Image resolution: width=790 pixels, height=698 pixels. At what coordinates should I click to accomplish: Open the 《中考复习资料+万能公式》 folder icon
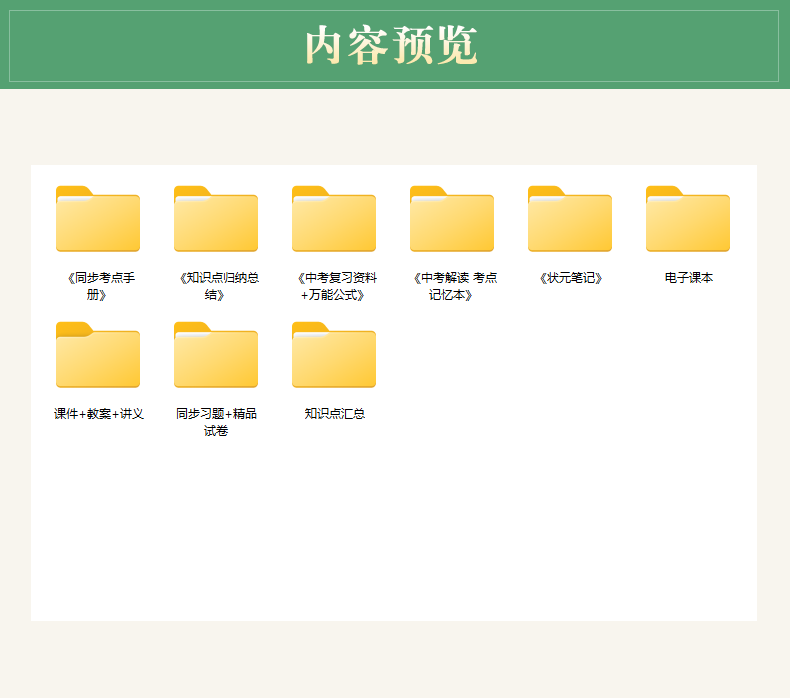pyautogui.click(x=334, y=219)
